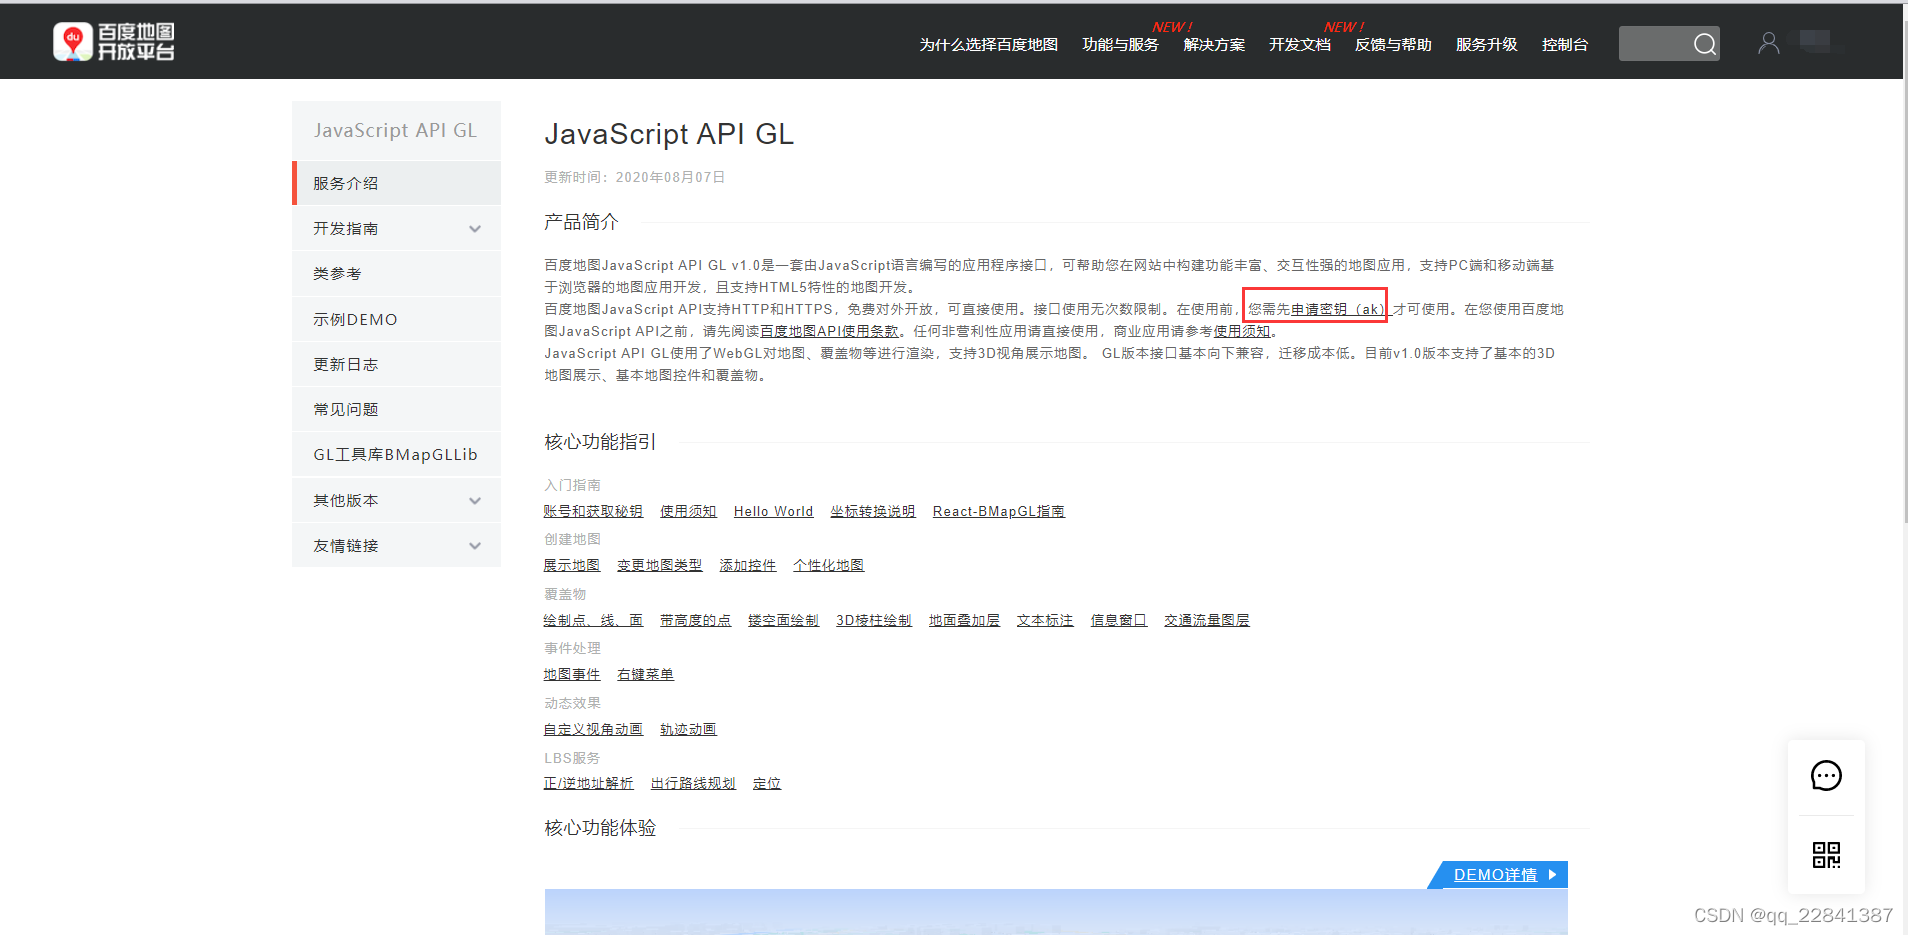Open 百度地图API使用条款 link
Screen dimensions: 1908x935
(829, 331)
